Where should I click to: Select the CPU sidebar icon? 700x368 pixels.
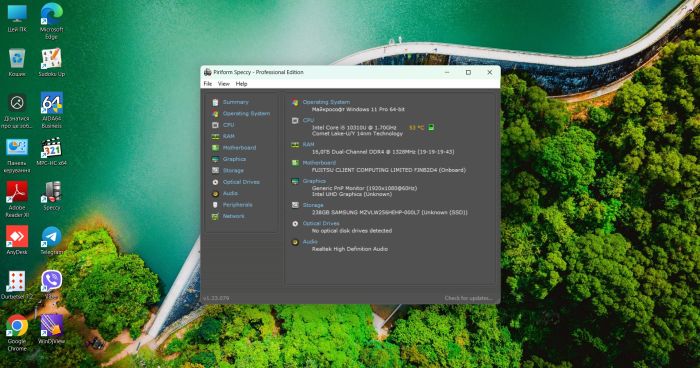(x=215, y=125)
